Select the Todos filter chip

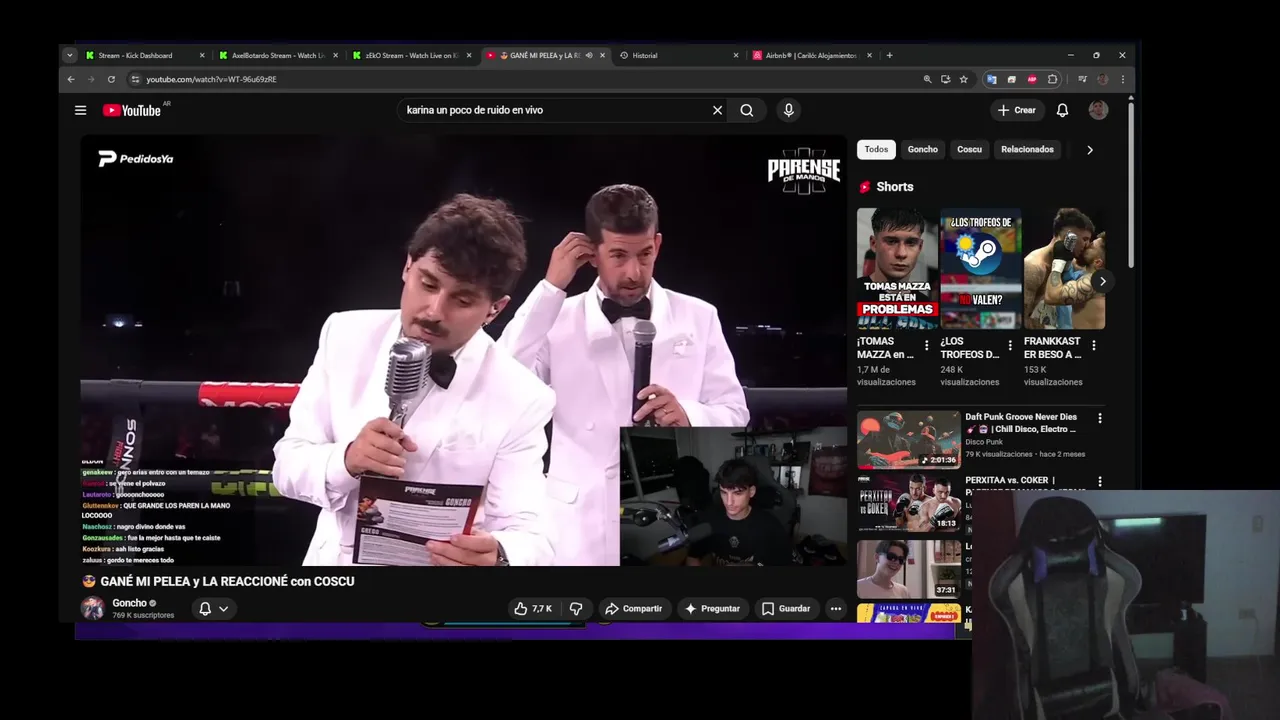876,149
